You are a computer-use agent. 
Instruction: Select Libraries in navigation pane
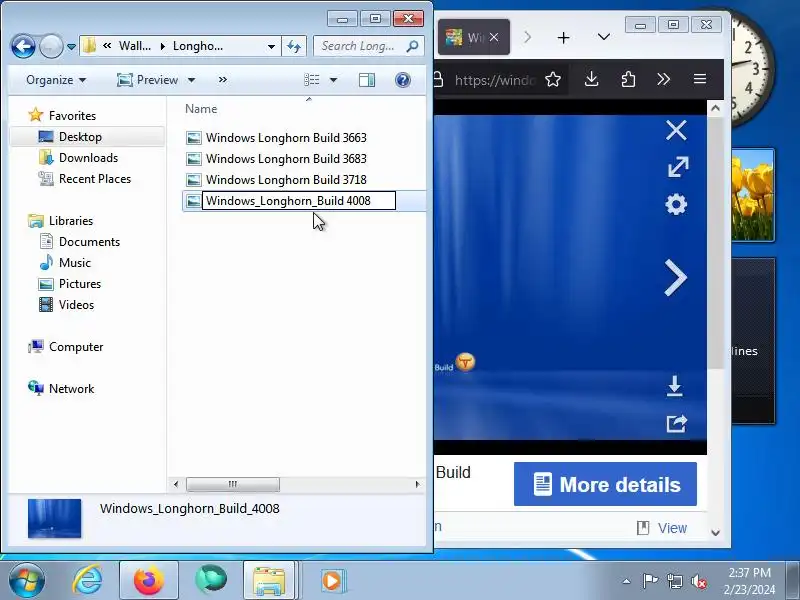pos(71,220)
